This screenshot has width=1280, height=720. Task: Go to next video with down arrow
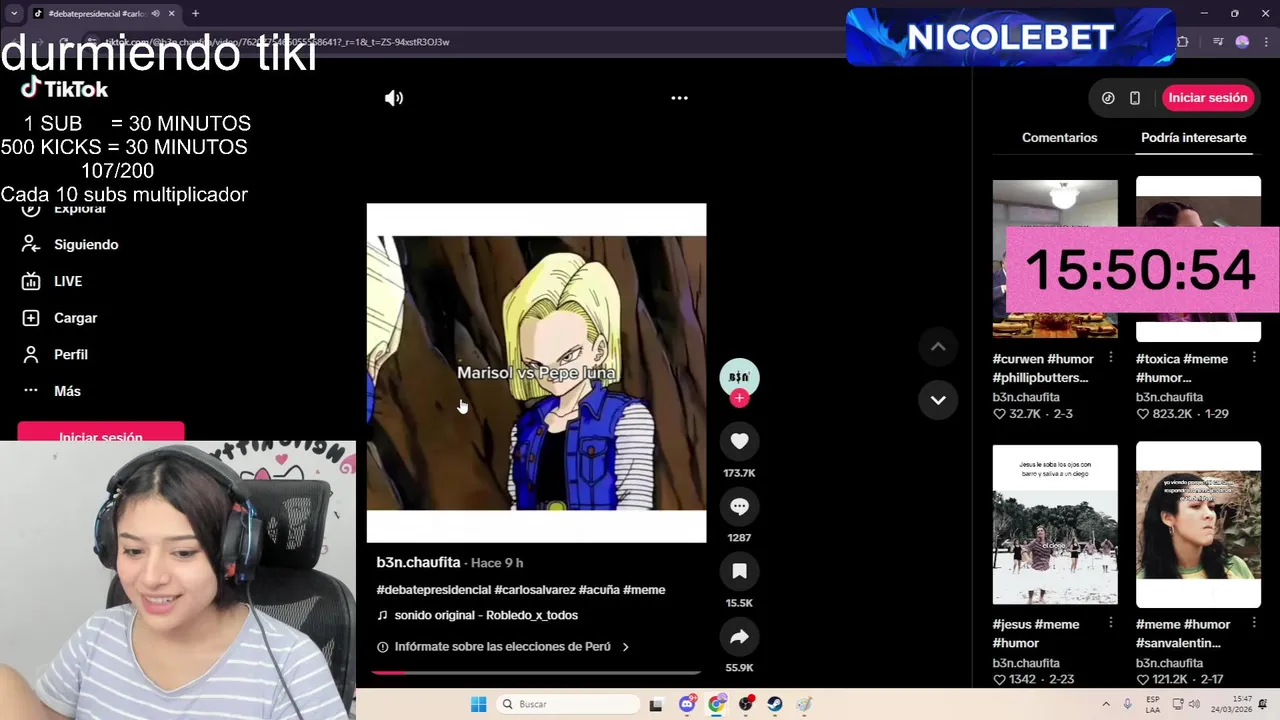tap(938, 400)
